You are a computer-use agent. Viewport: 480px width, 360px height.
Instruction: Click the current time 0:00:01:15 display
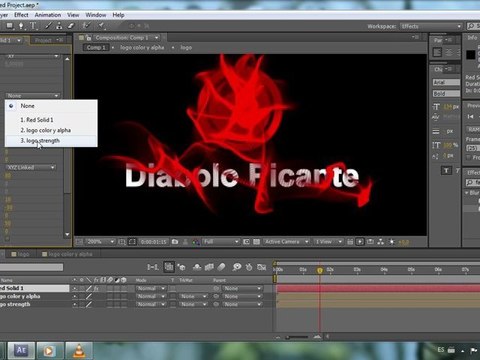point(153,242)
